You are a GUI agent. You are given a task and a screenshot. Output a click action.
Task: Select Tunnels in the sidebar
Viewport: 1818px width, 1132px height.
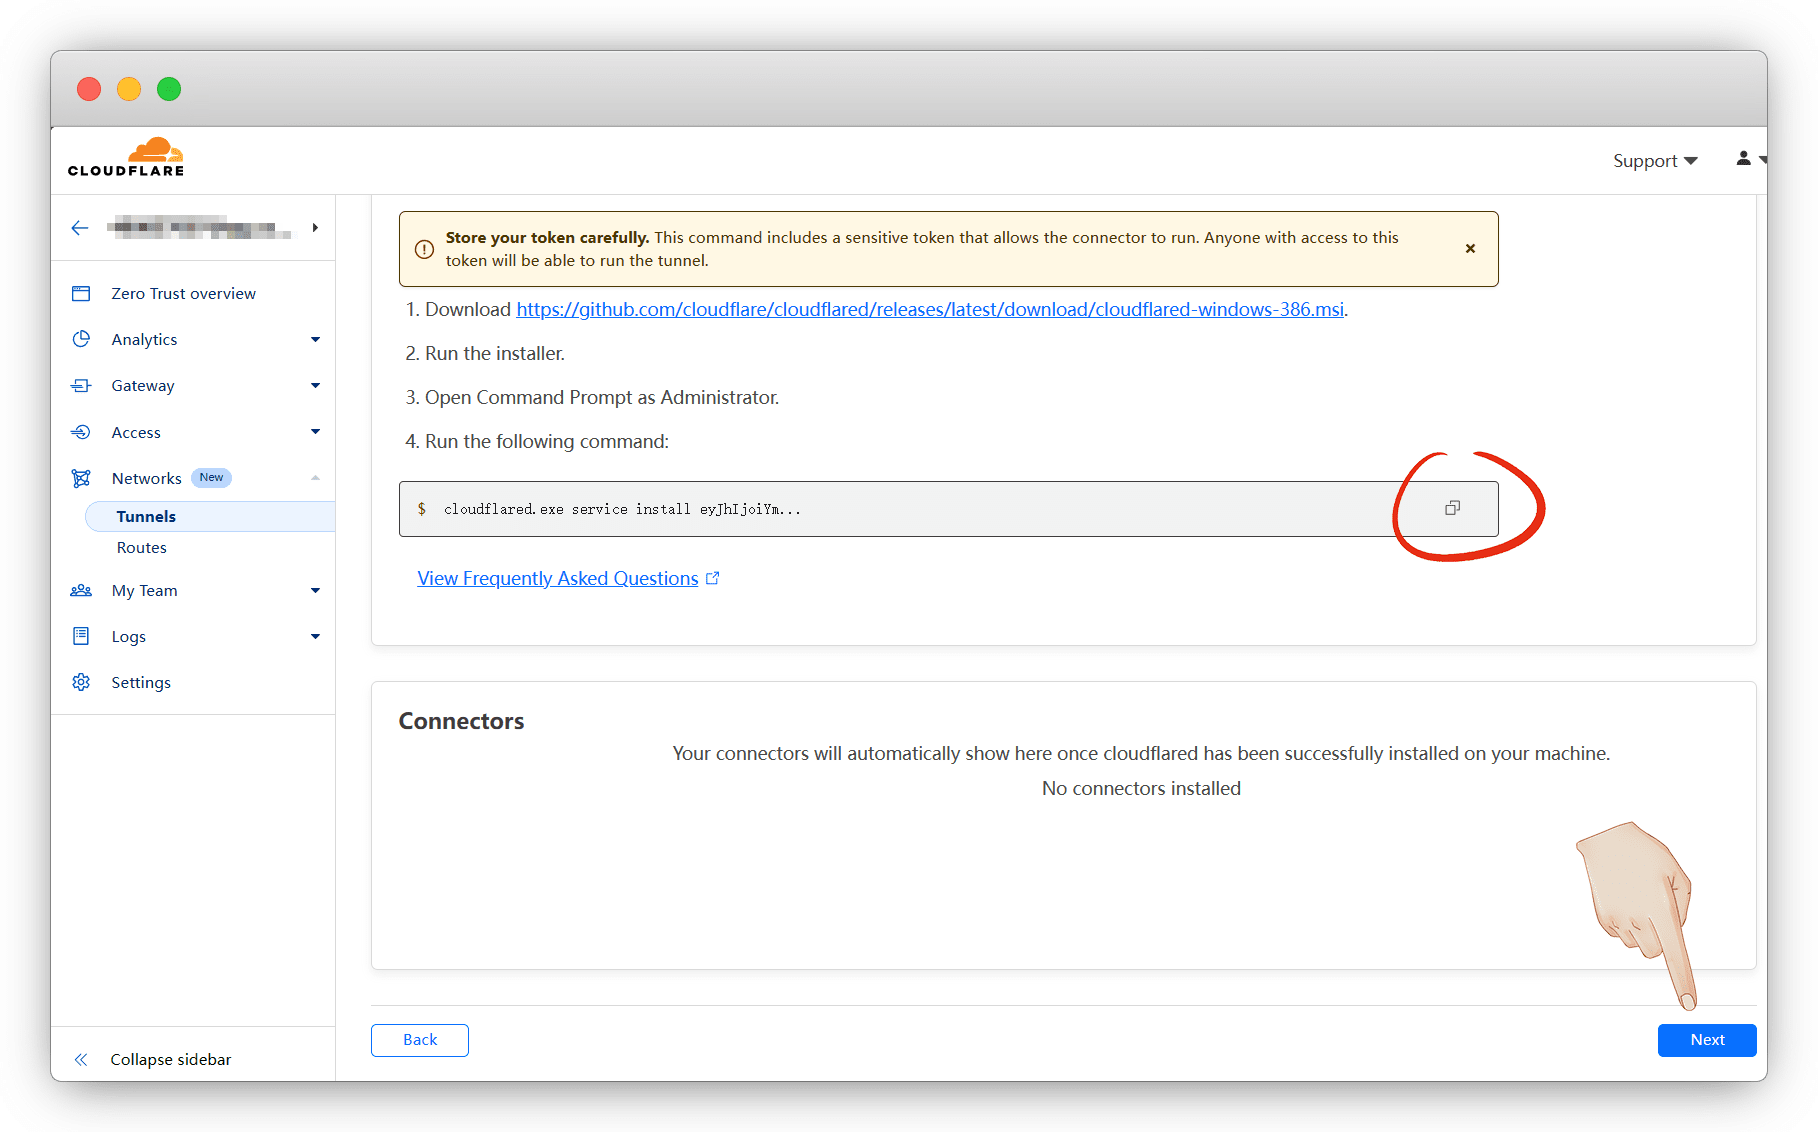click(x=146, y=516)
